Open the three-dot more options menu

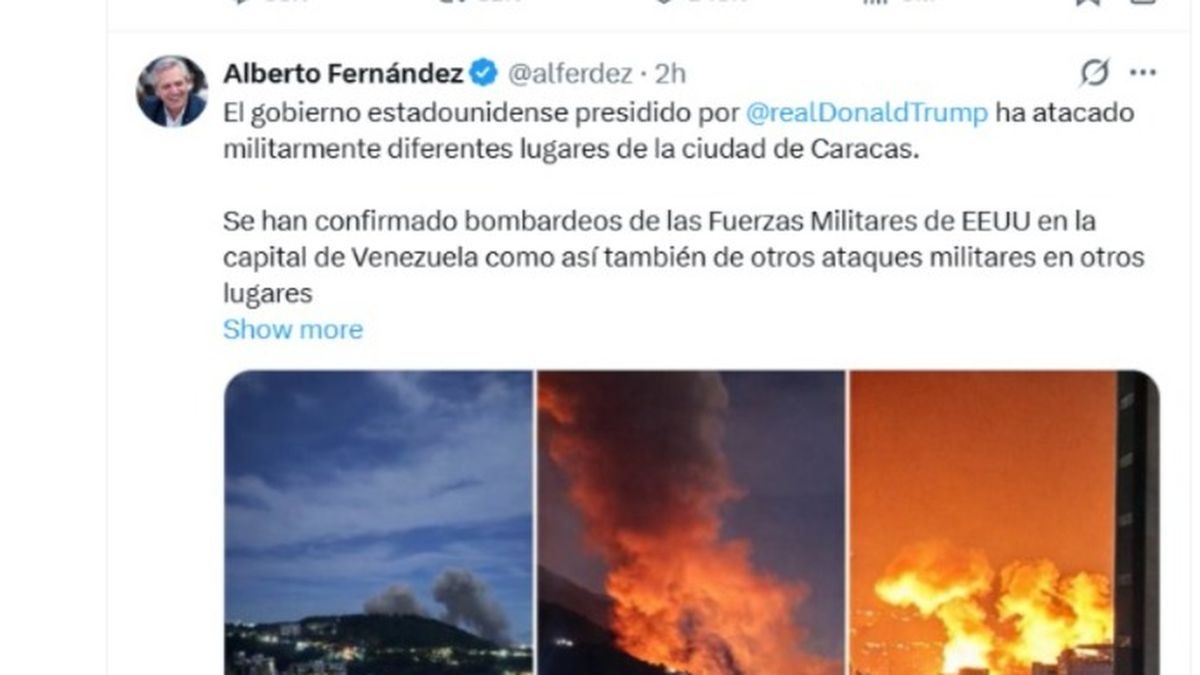pos(1143,73)
